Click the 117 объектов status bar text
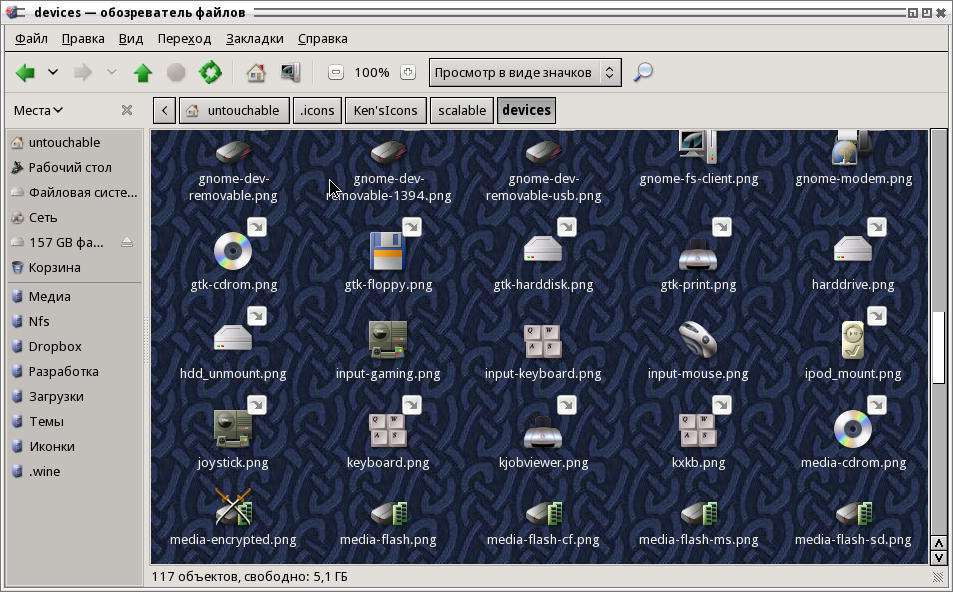 coord(249,576)
